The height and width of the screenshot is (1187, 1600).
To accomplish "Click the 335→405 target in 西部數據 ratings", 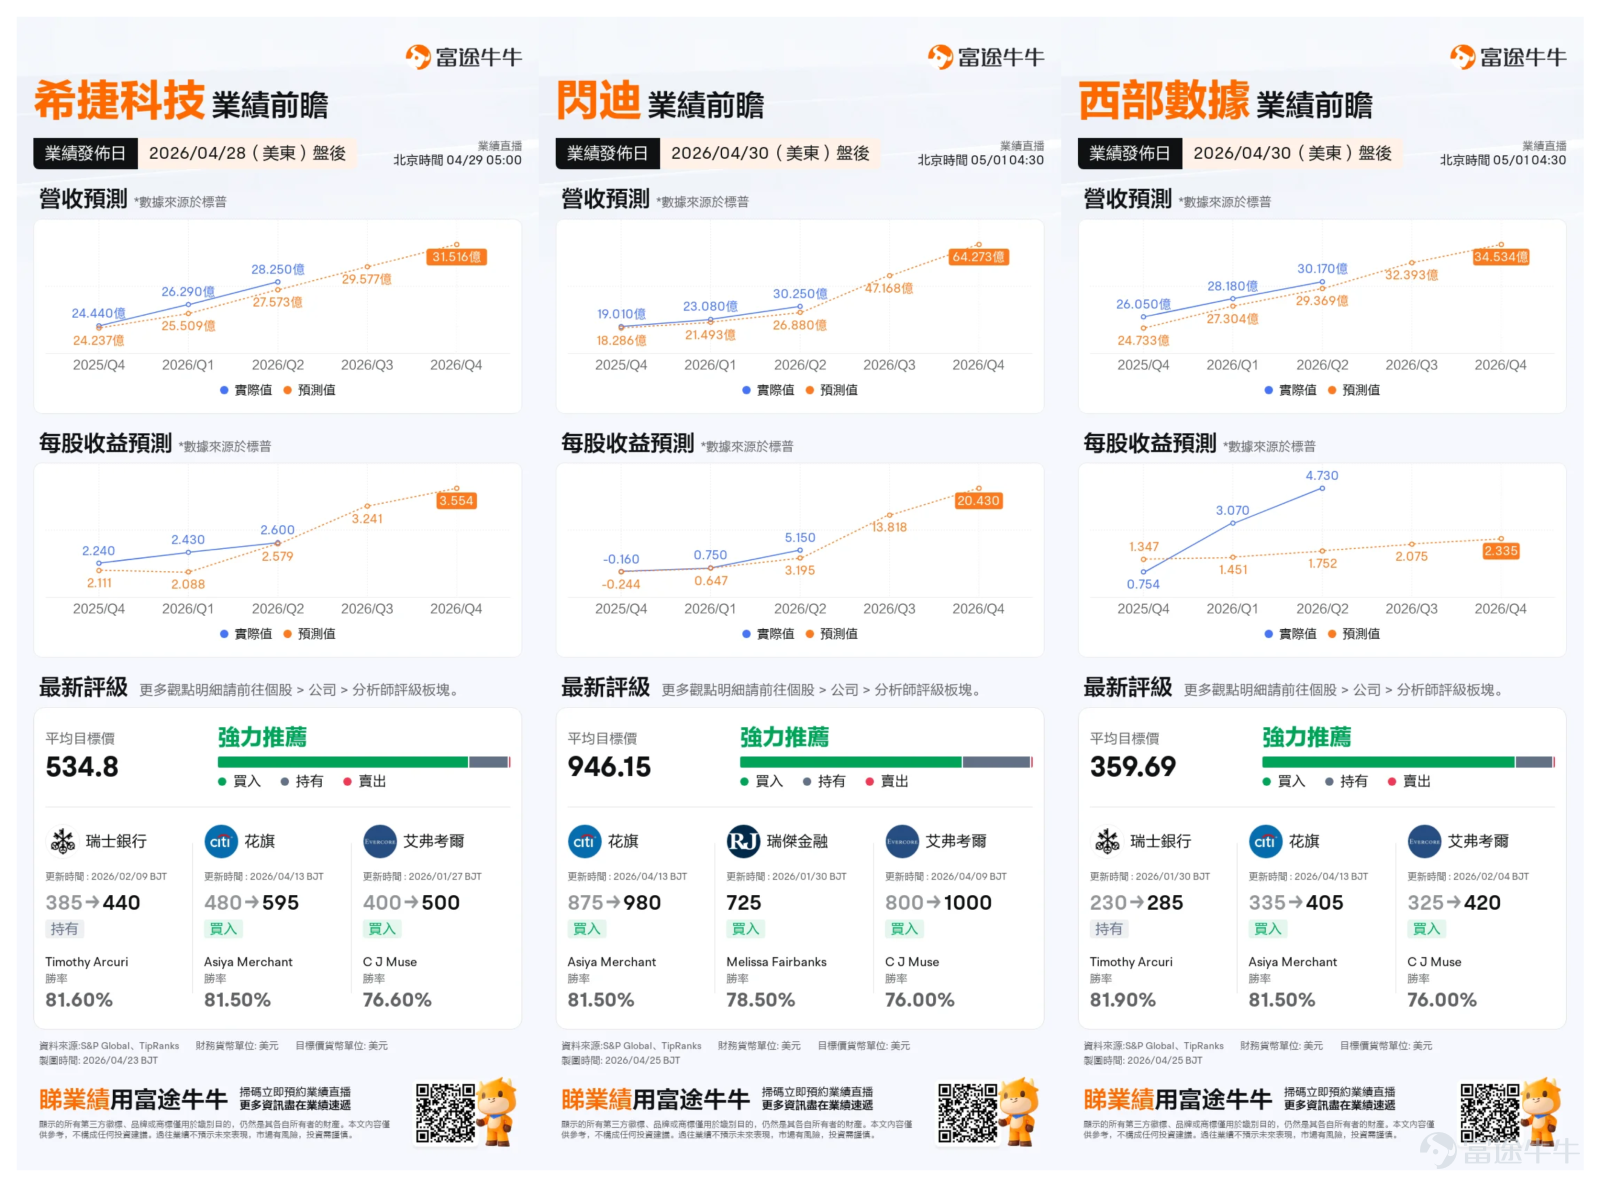I will click(1296, 903).
